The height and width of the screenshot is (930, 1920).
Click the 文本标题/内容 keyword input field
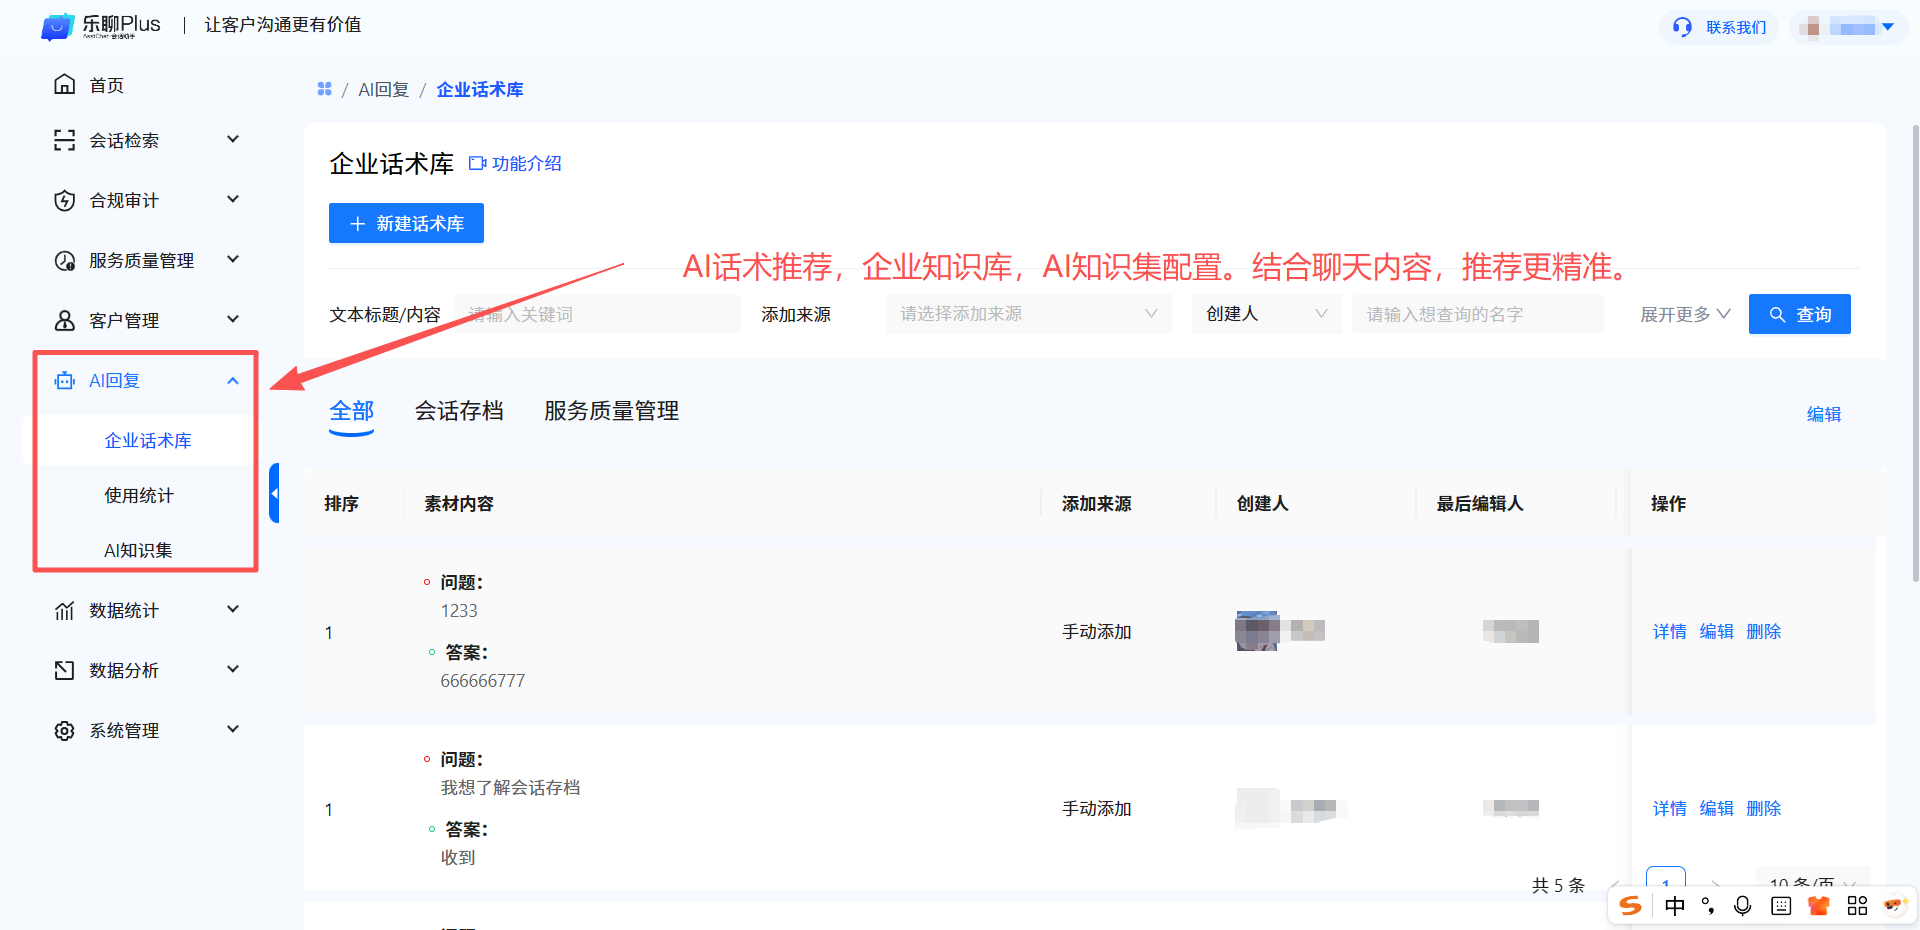tap(597, 314)
